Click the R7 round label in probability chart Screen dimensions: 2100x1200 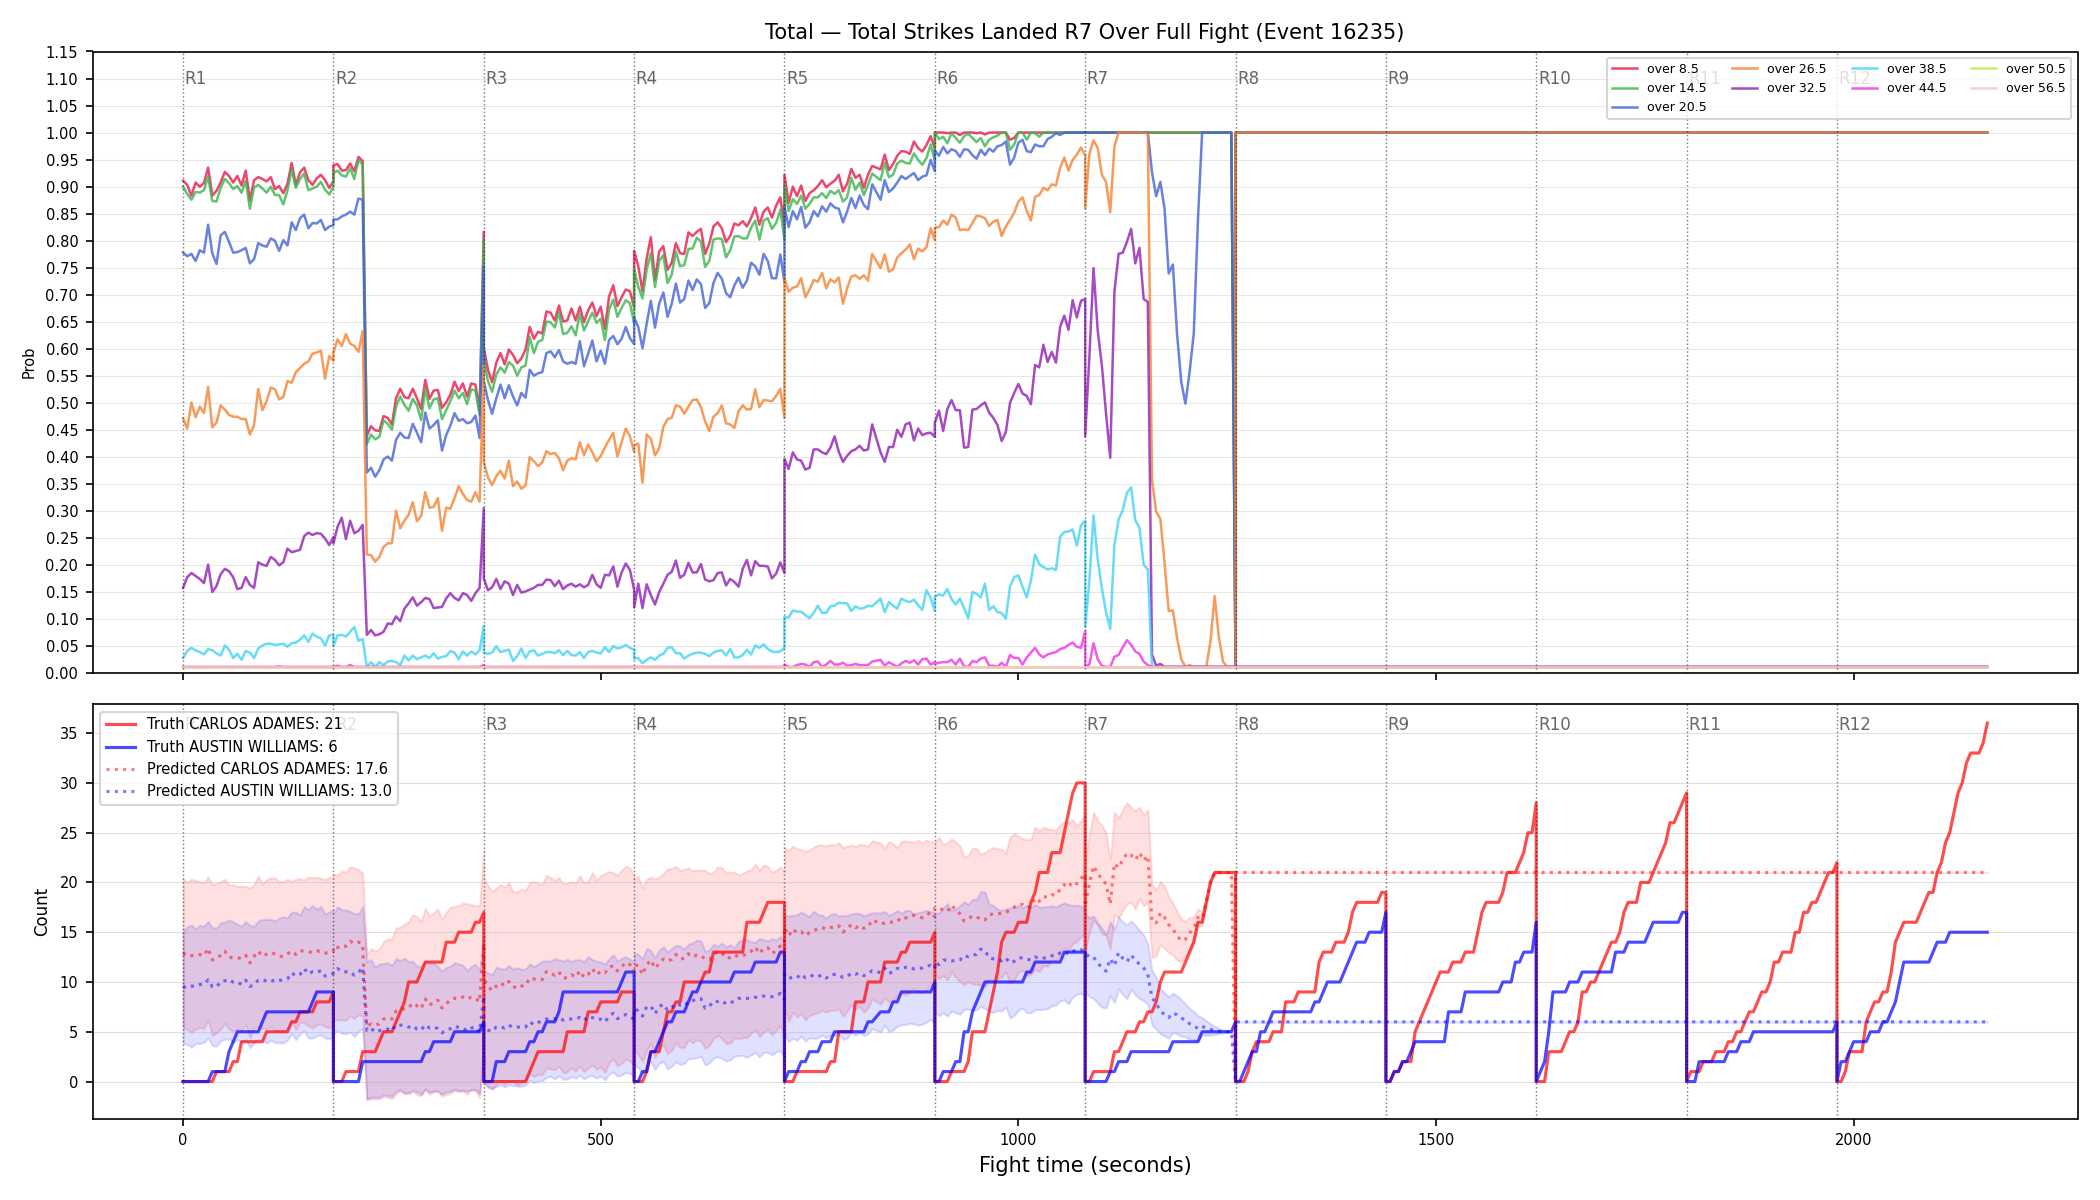(1097, 78)
